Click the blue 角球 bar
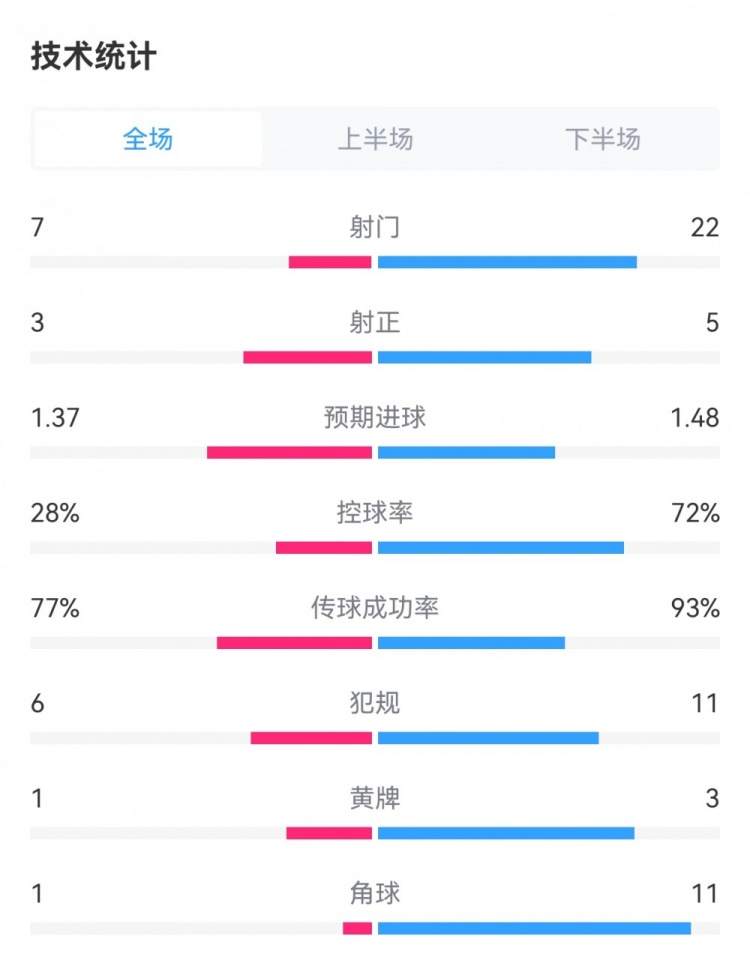Image resolution: width=750 pixels, height=972 pixels. coord(534,928)
